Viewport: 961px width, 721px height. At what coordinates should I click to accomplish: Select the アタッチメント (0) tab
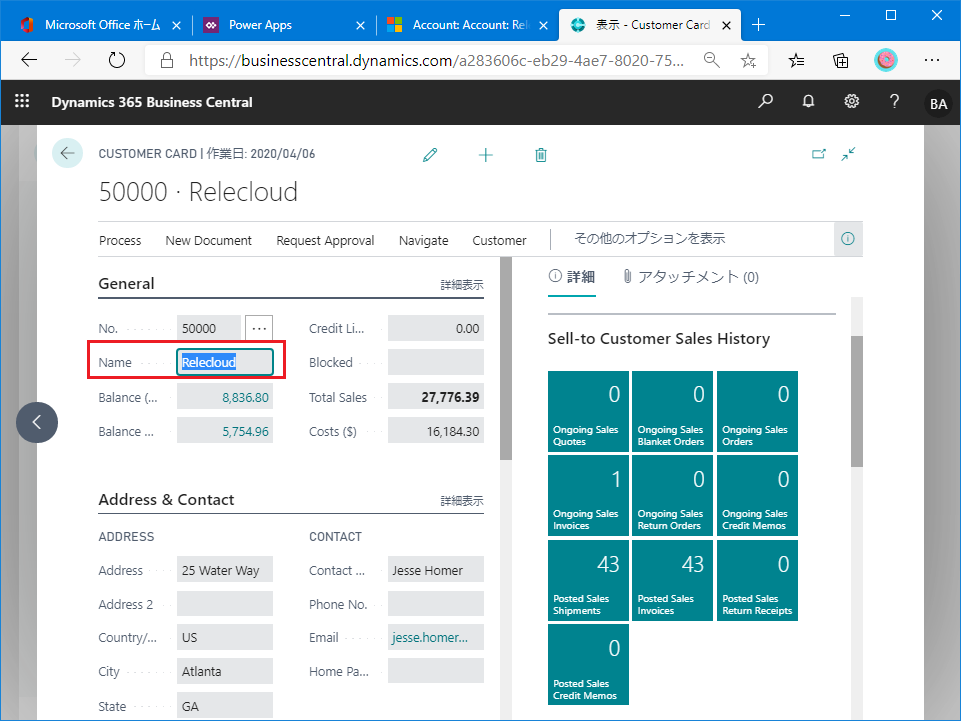691,277
